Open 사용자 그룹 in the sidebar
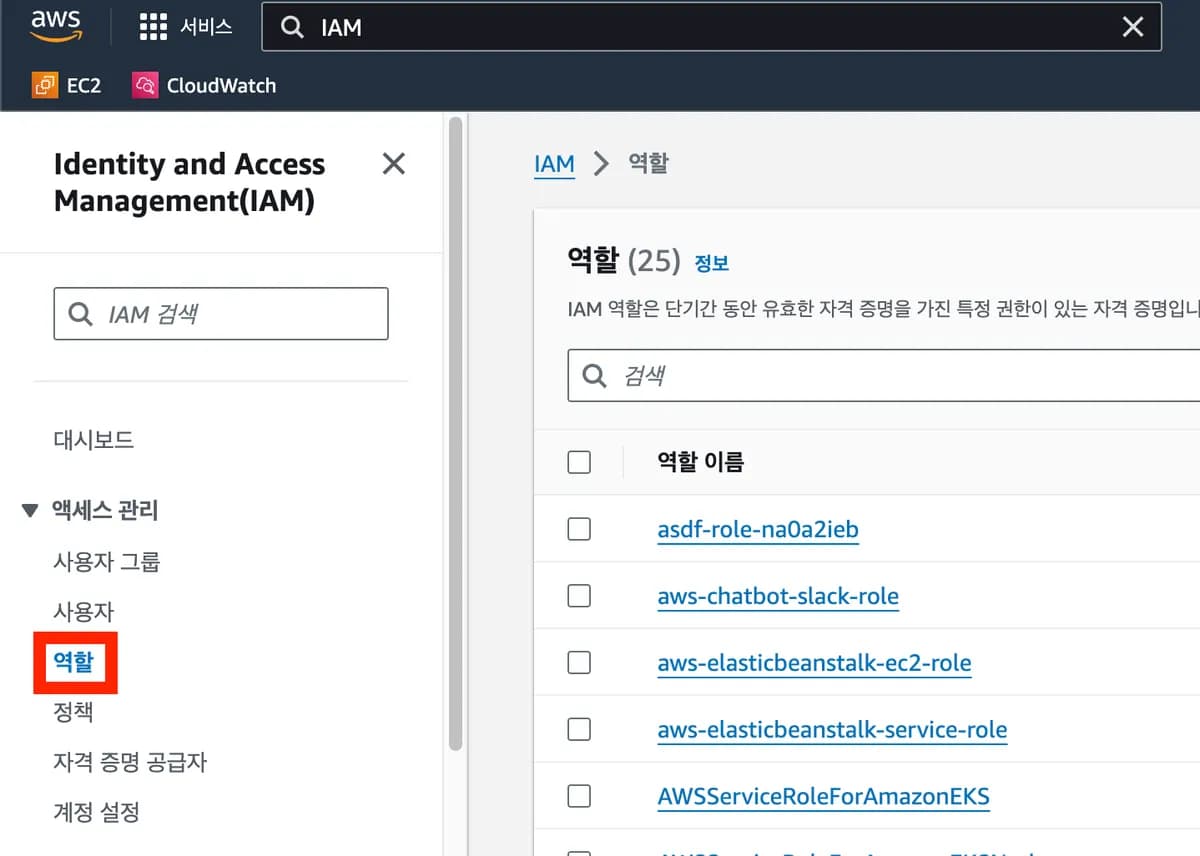 pyautogui.click(x=107, y=562)
